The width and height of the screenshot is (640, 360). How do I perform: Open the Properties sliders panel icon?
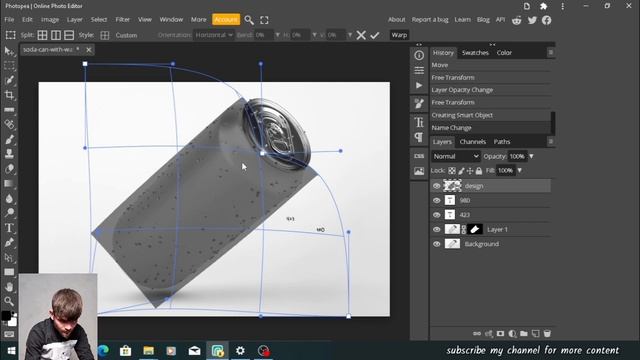pos(419,70)
